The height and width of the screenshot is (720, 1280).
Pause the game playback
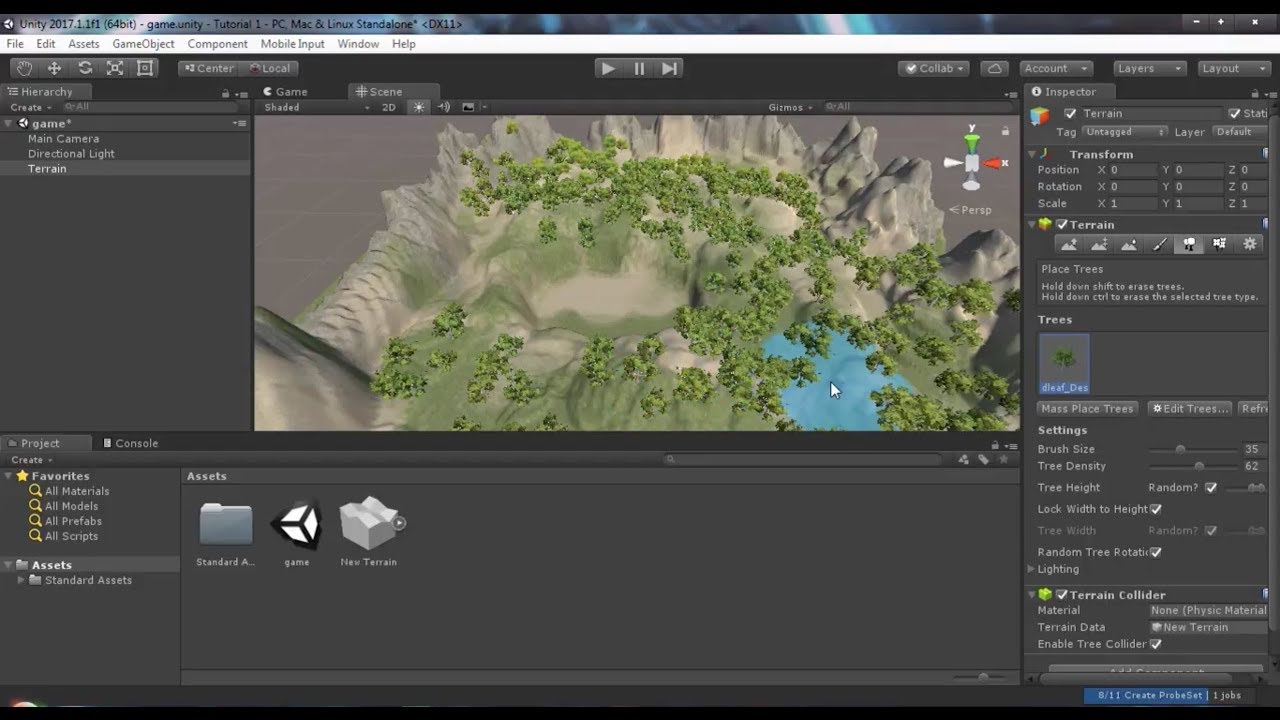tap(639, 68)
